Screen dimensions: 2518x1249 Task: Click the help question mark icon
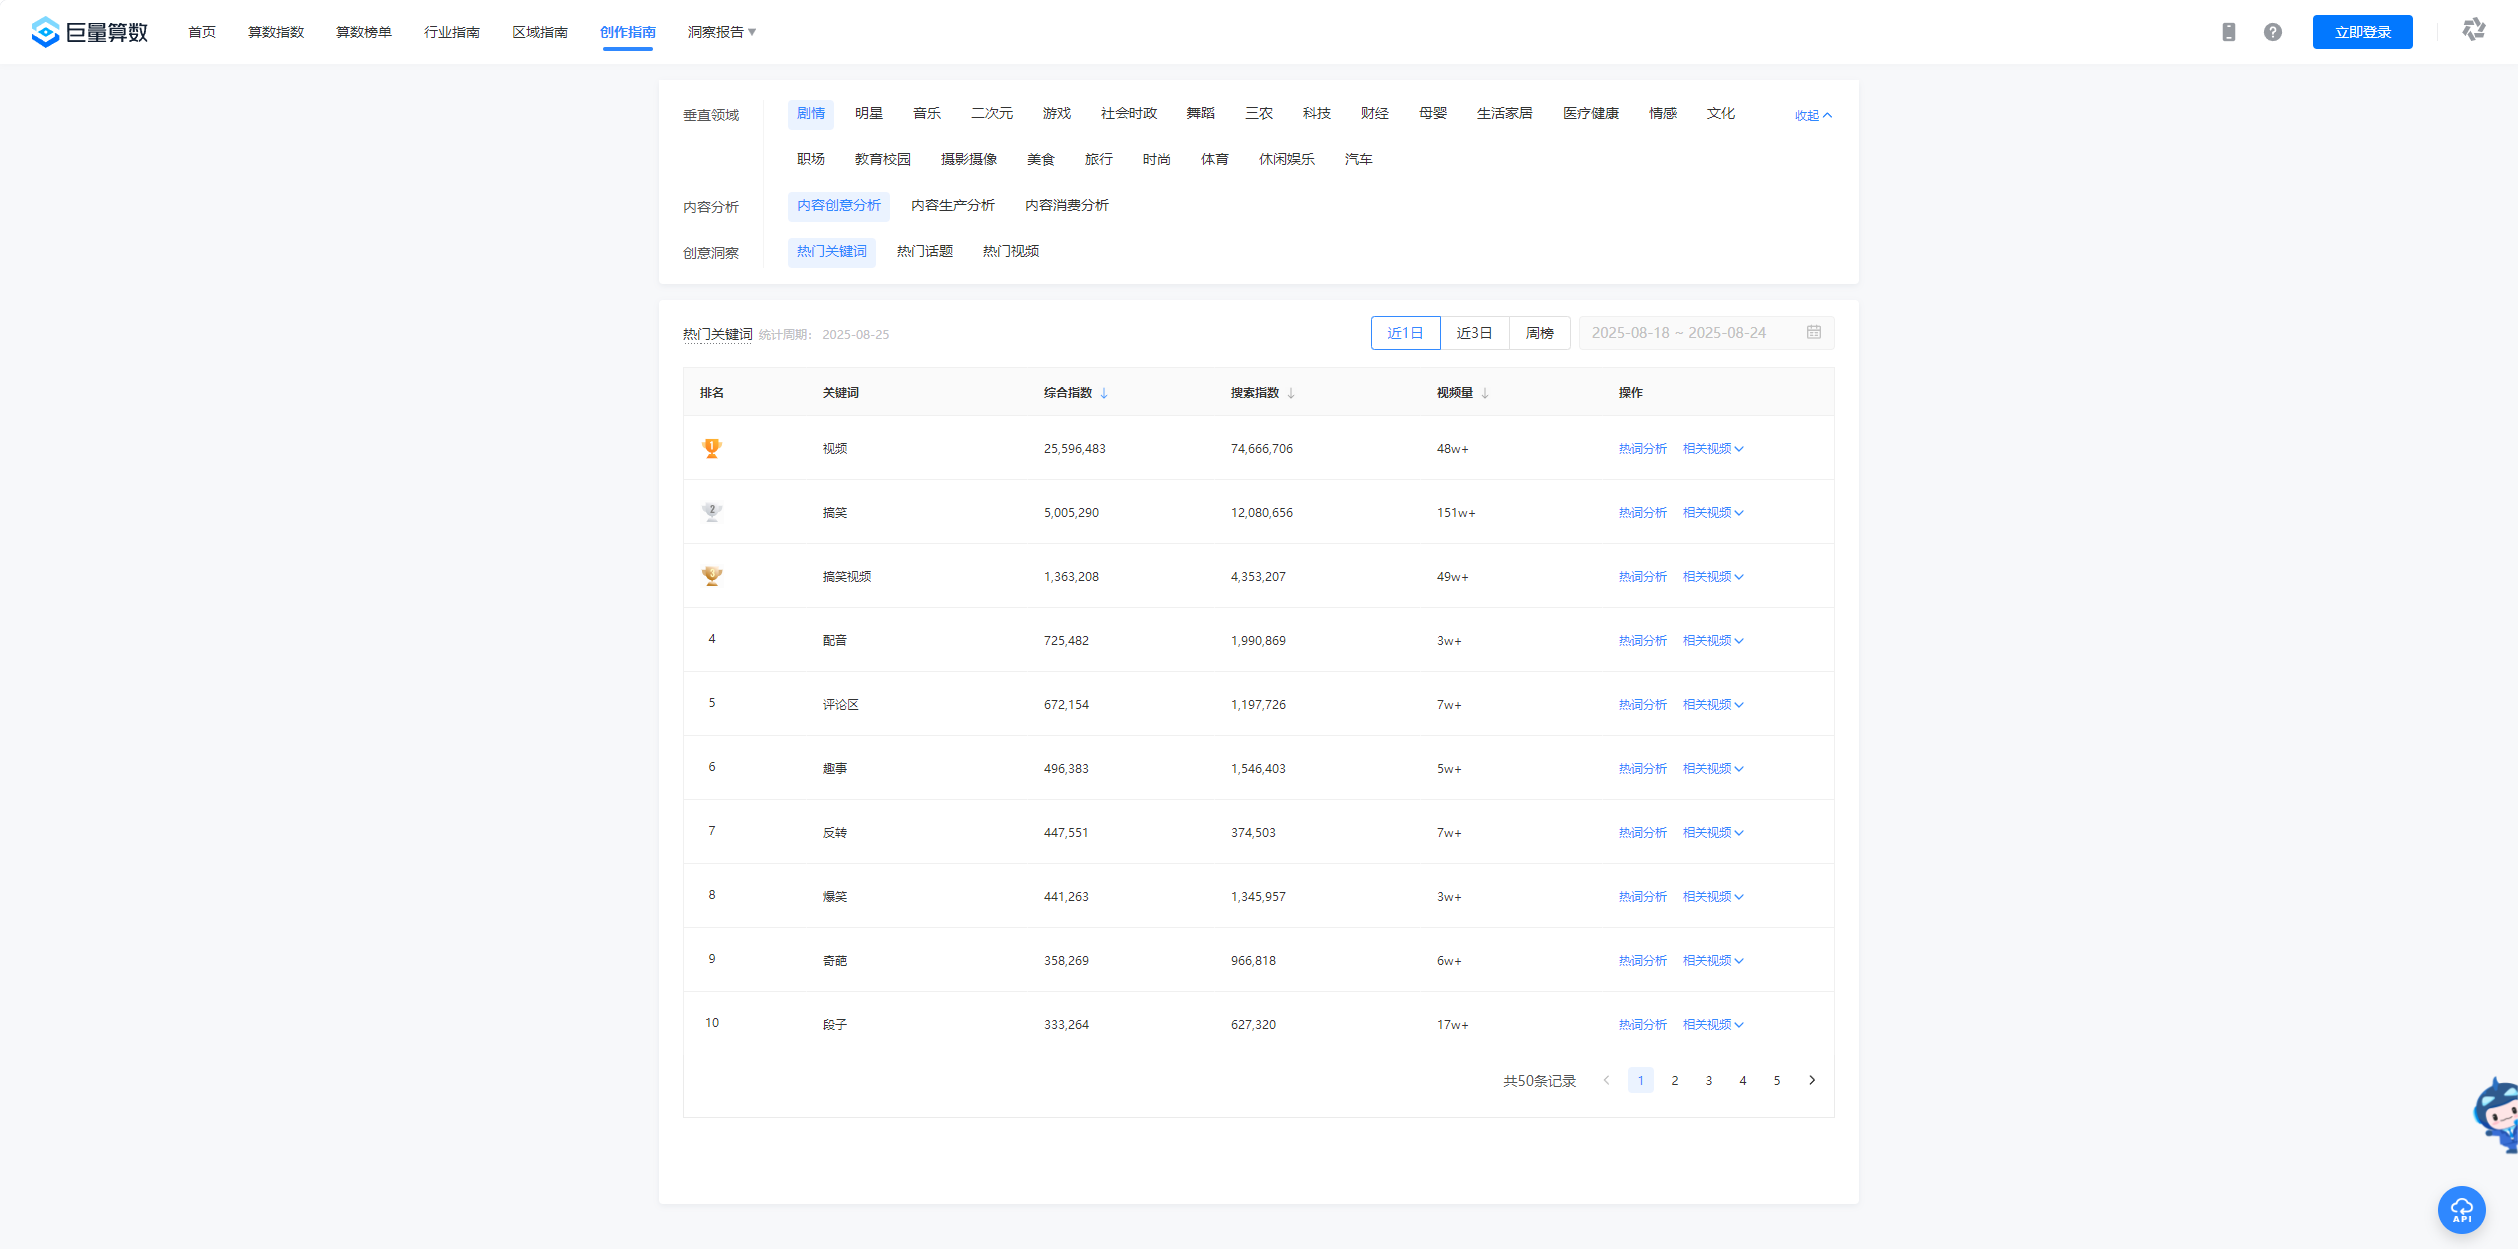(x=2272, y=32)
